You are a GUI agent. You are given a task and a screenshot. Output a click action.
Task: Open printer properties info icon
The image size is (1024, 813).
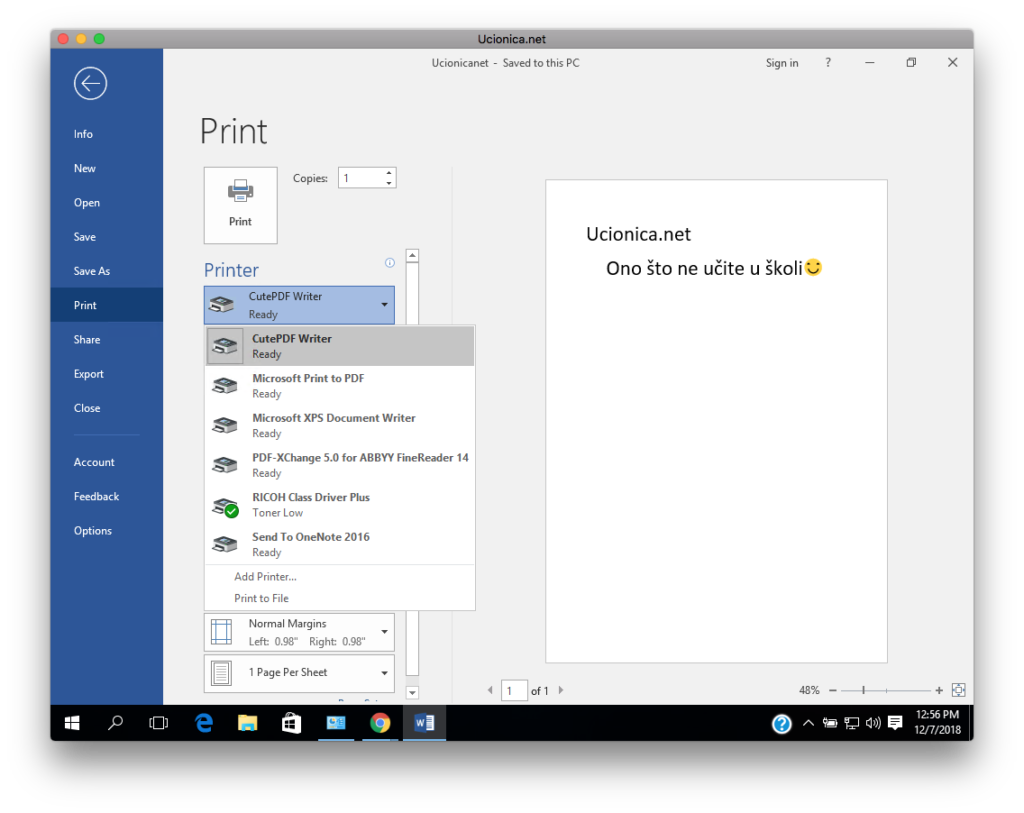click(390, 263)
